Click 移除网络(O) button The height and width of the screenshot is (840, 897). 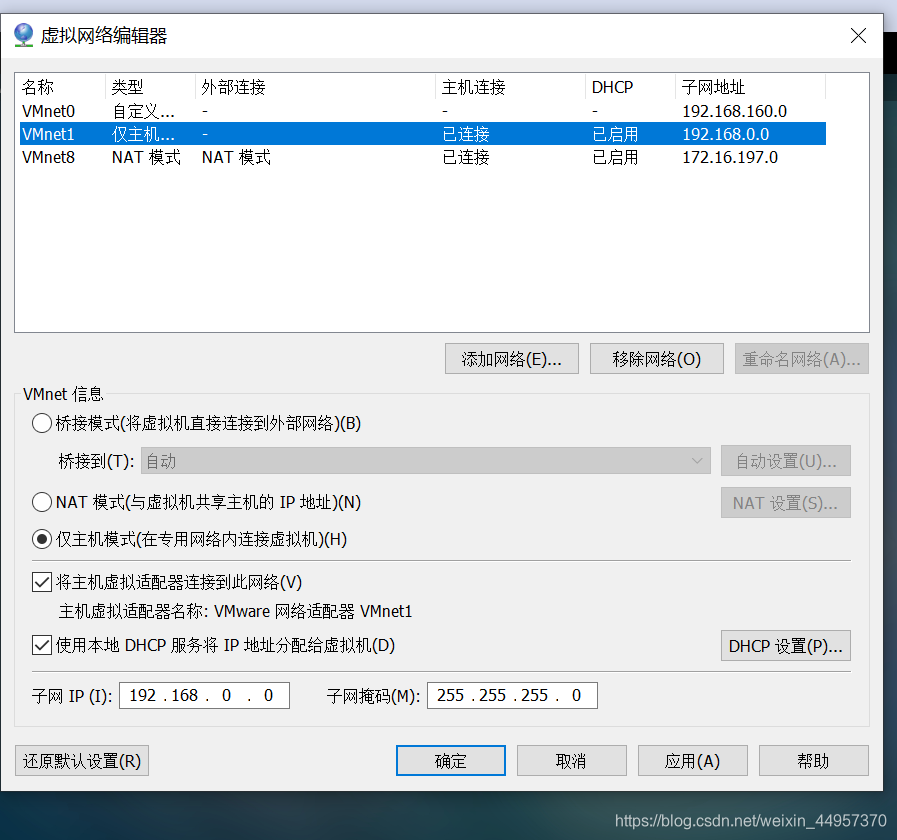click(x=656, y=359)
